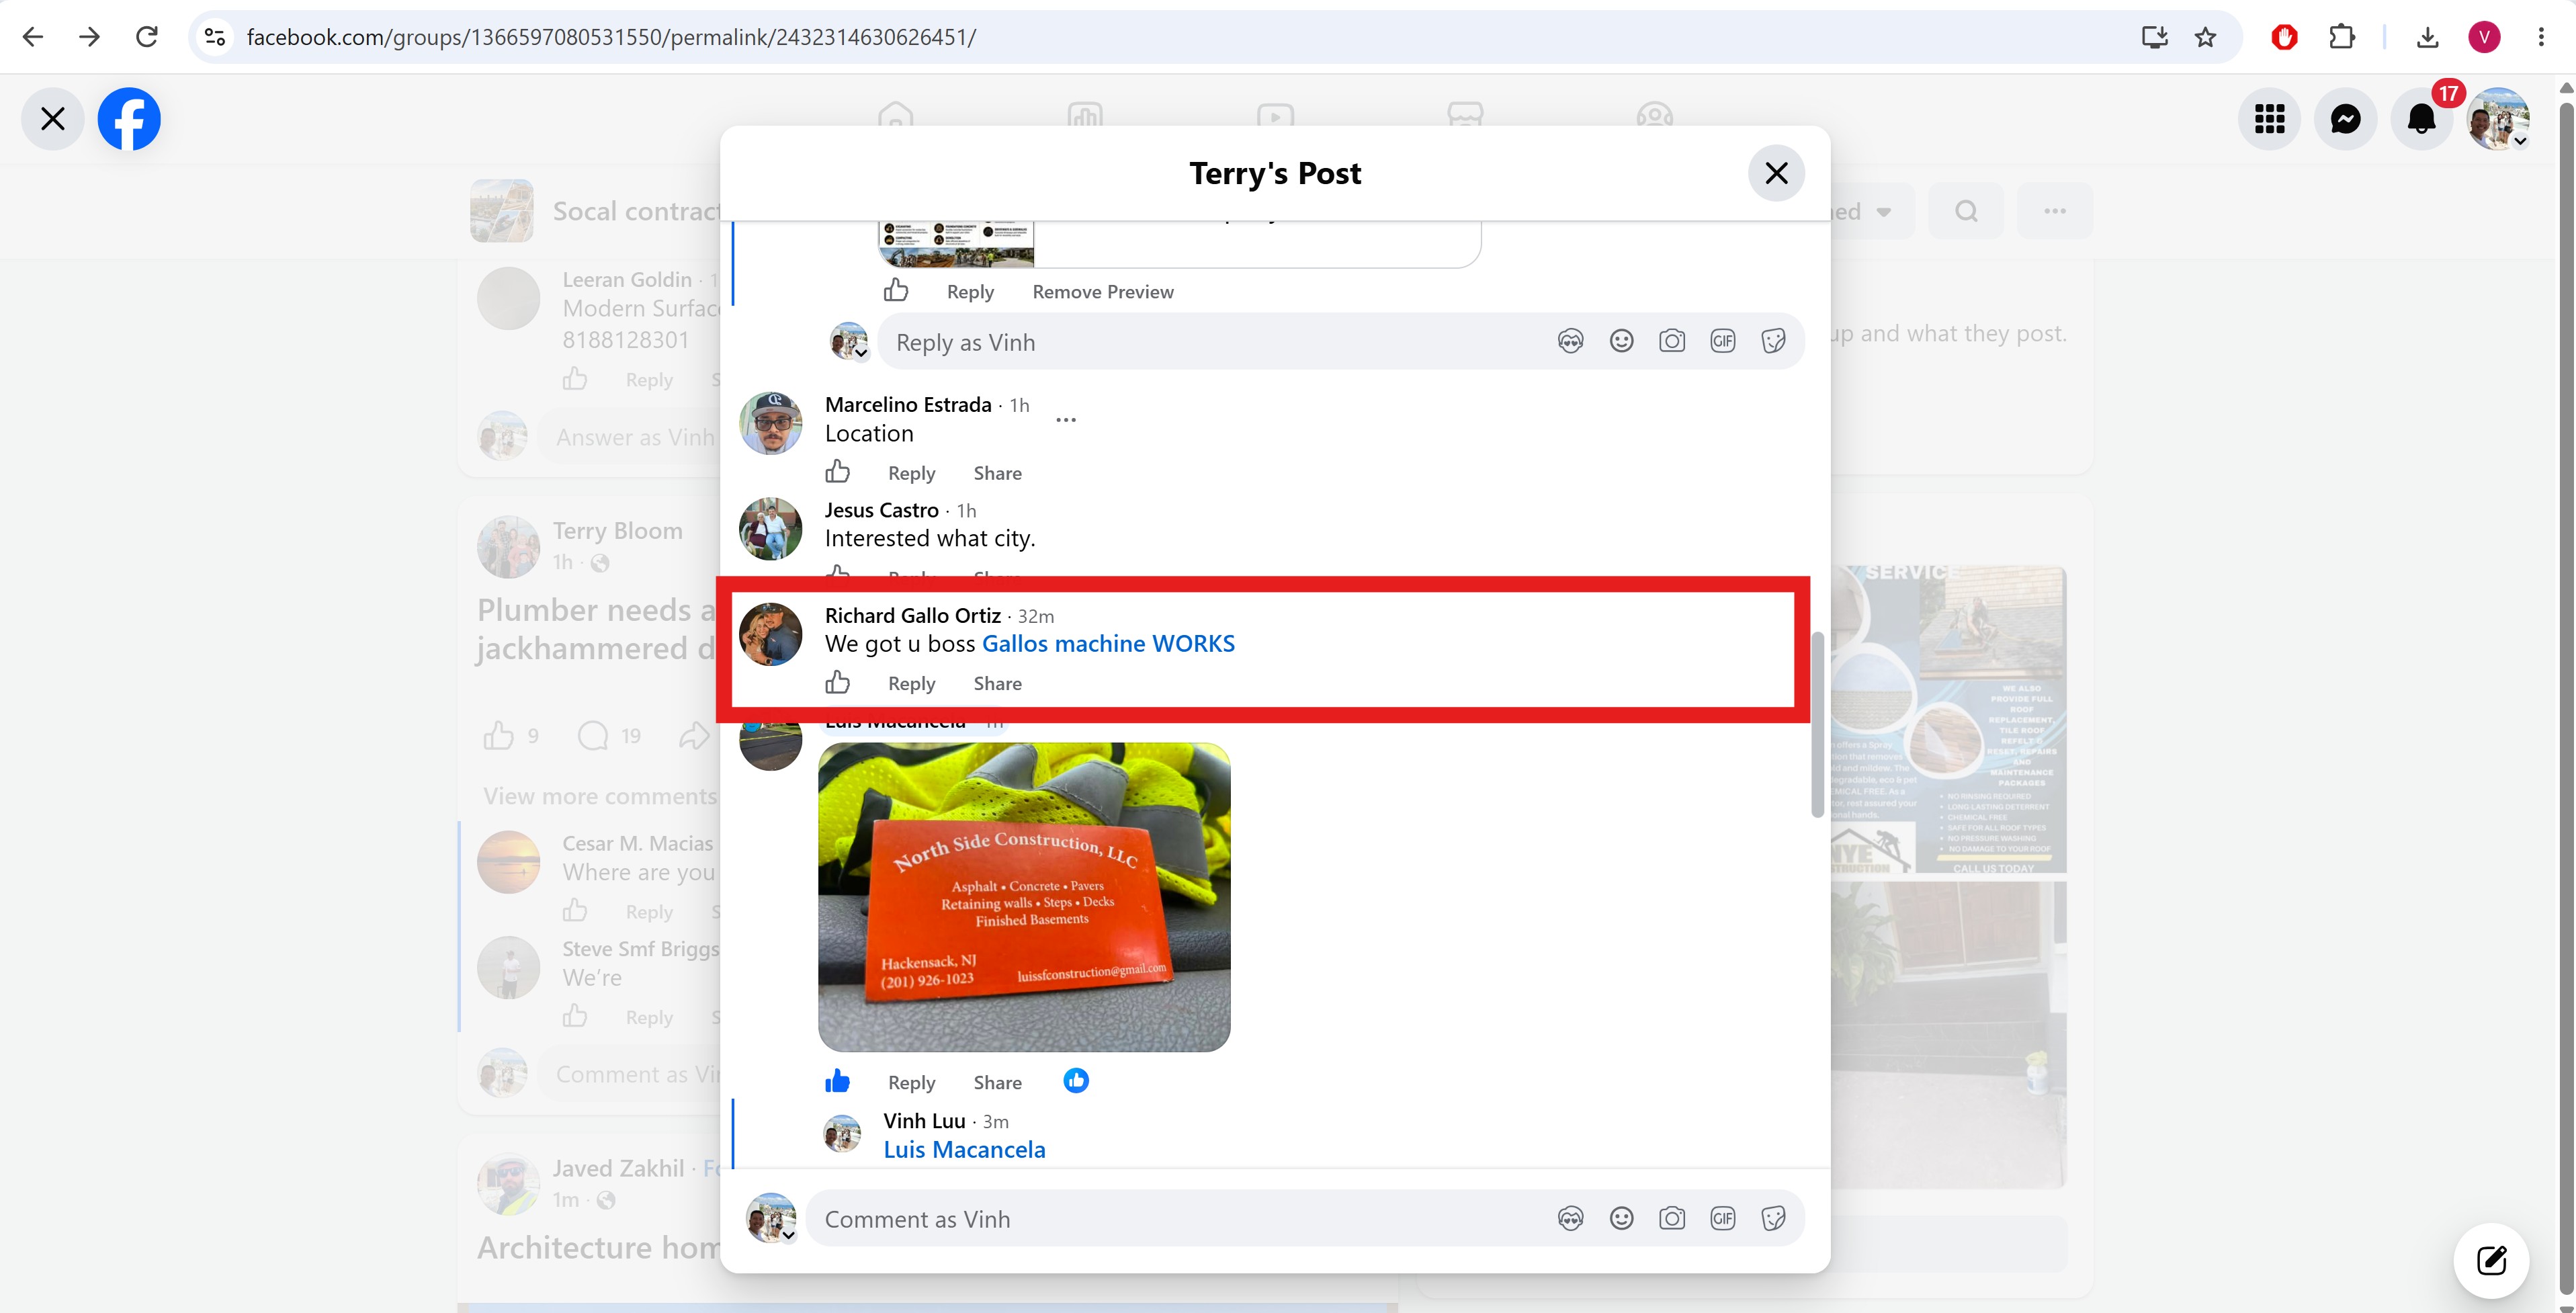
Task: Insert emoji in Comment as Vinh
Action: [1621, 1218]
